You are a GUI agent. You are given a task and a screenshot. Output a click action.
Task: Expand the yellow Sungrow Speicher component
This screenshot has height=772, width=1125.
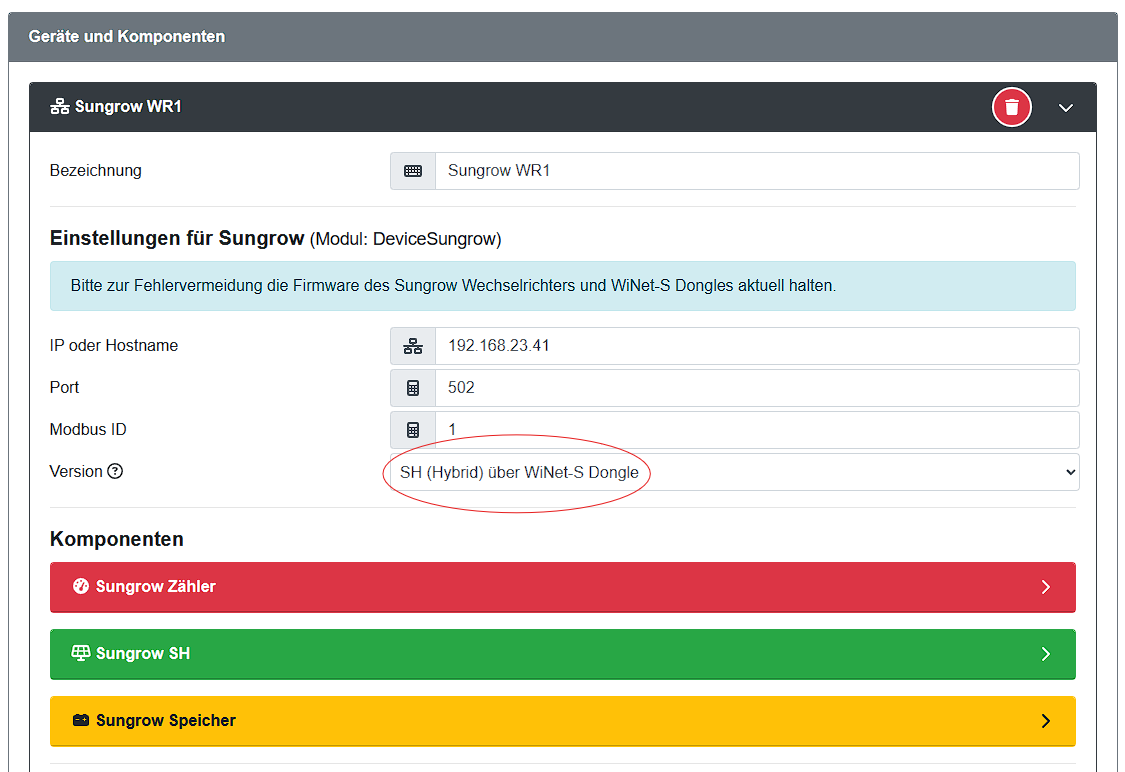562,720
